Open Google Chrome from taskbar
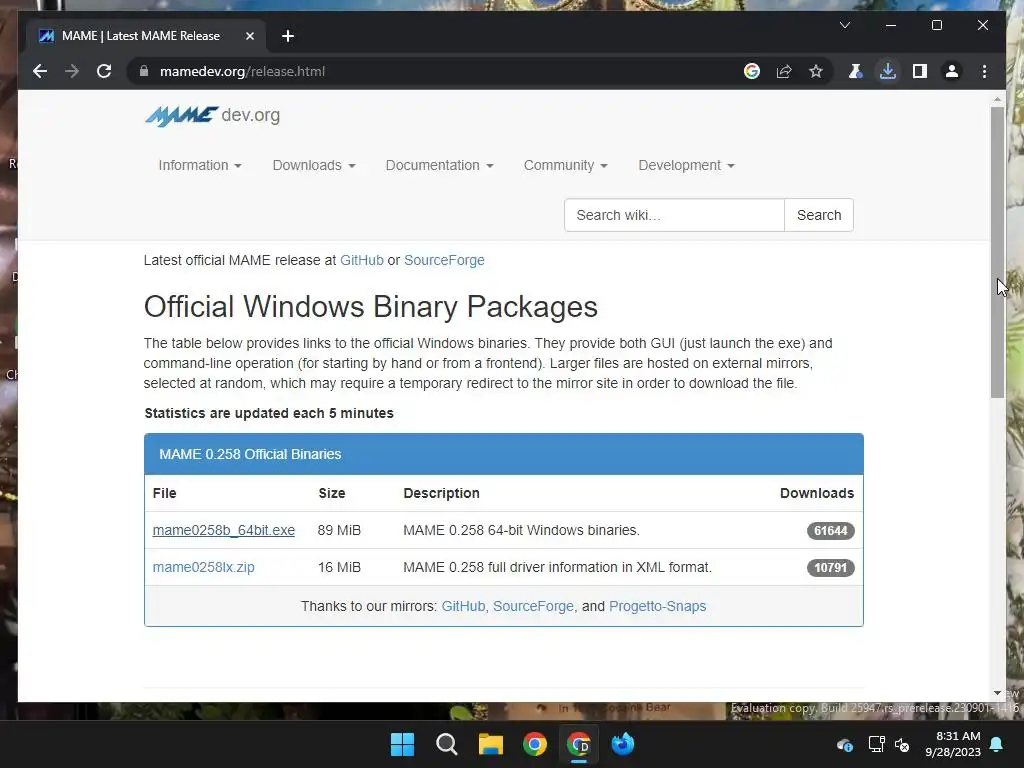Screen dimensions: 1024x768 [535, 744]
